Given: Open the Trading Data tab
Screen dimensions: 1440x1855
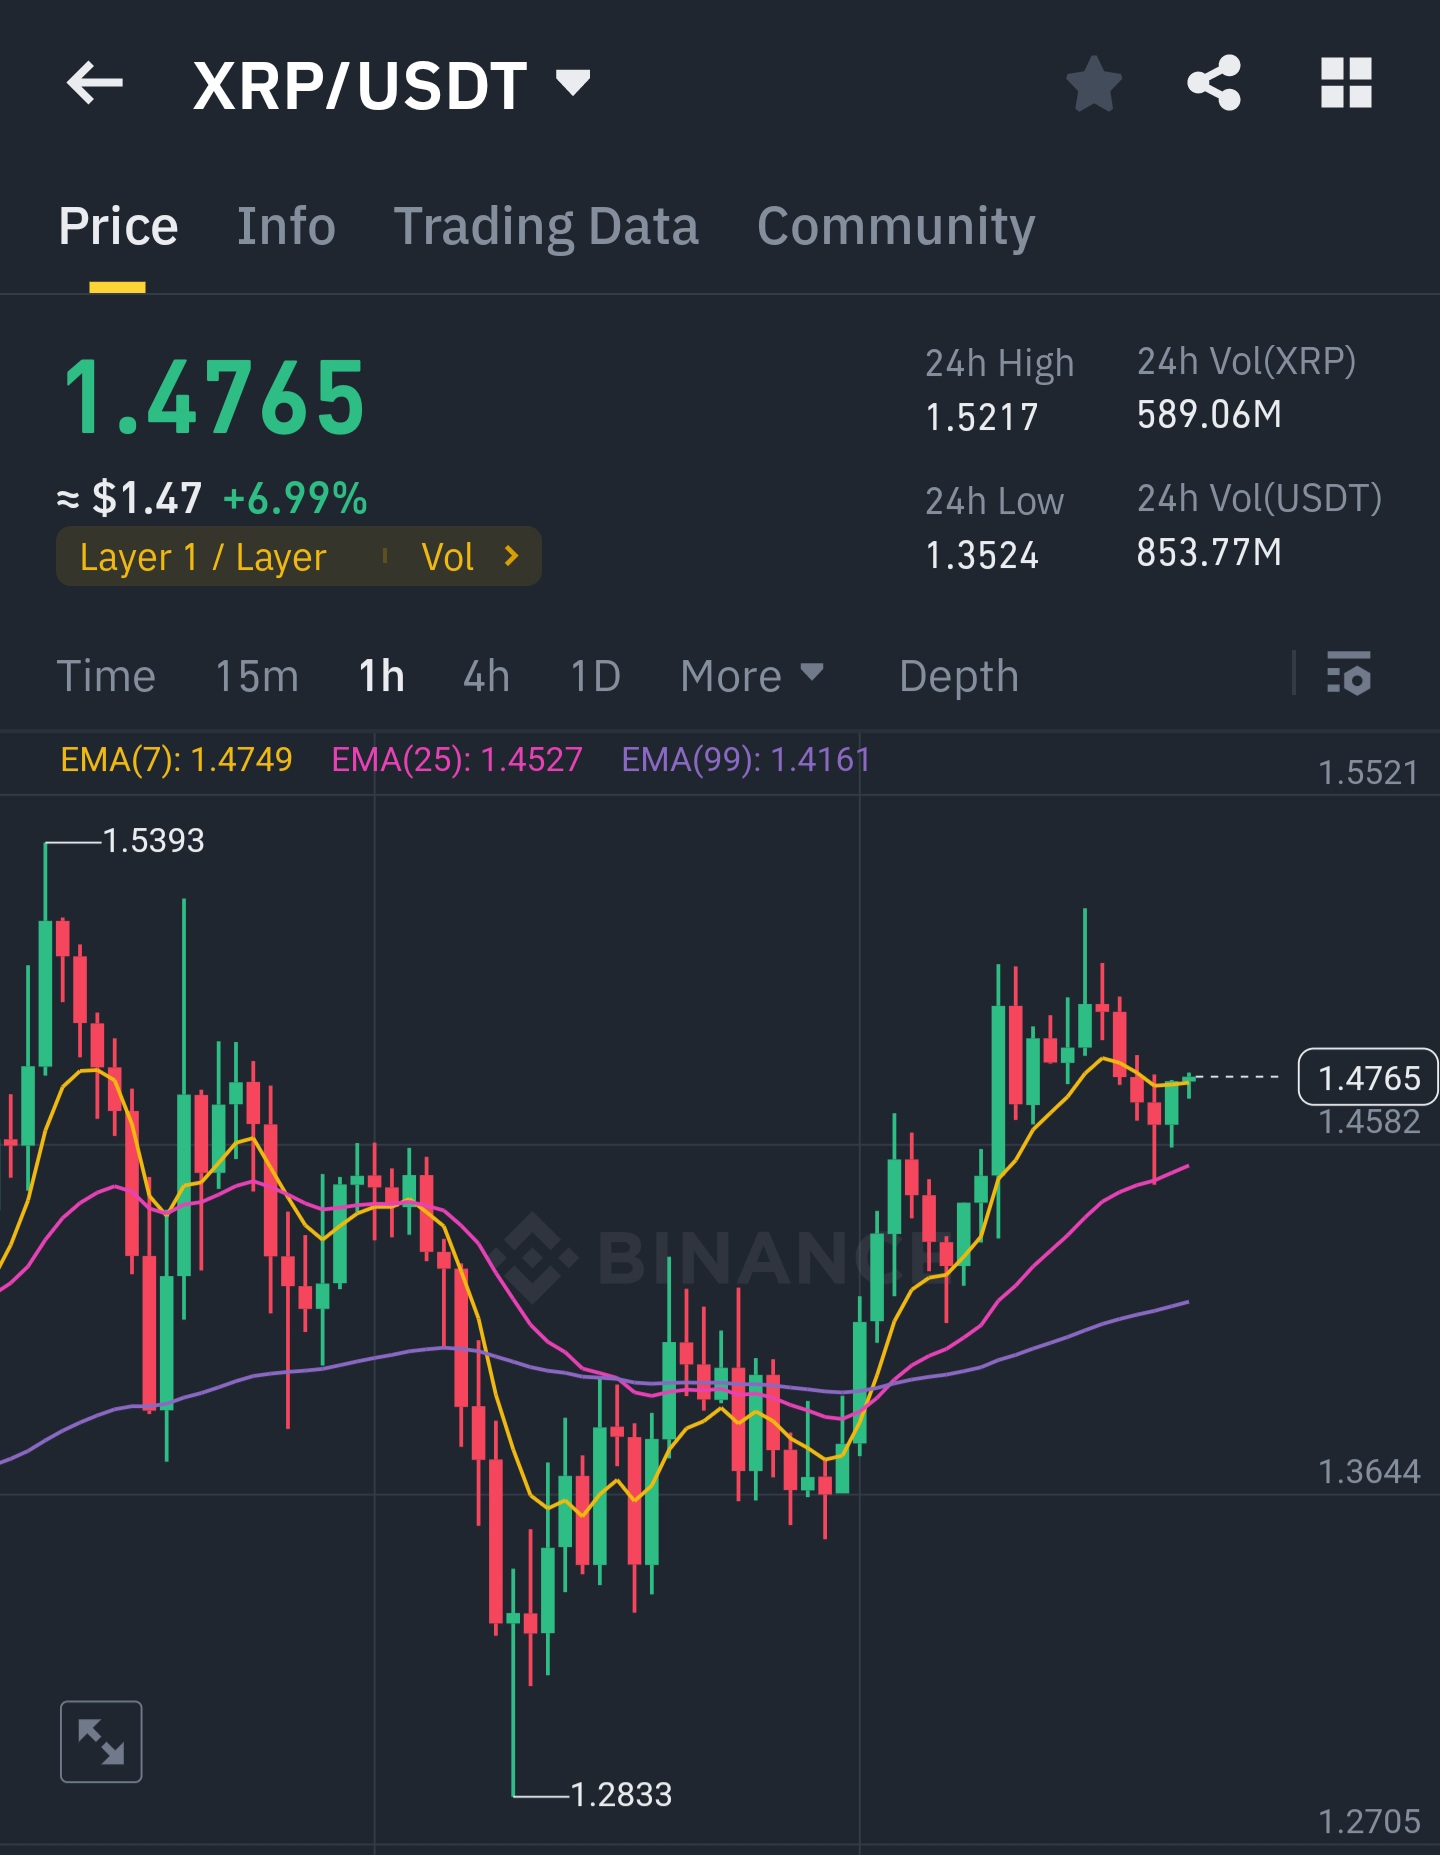Looking at the screenshot, I should (546, 226).
